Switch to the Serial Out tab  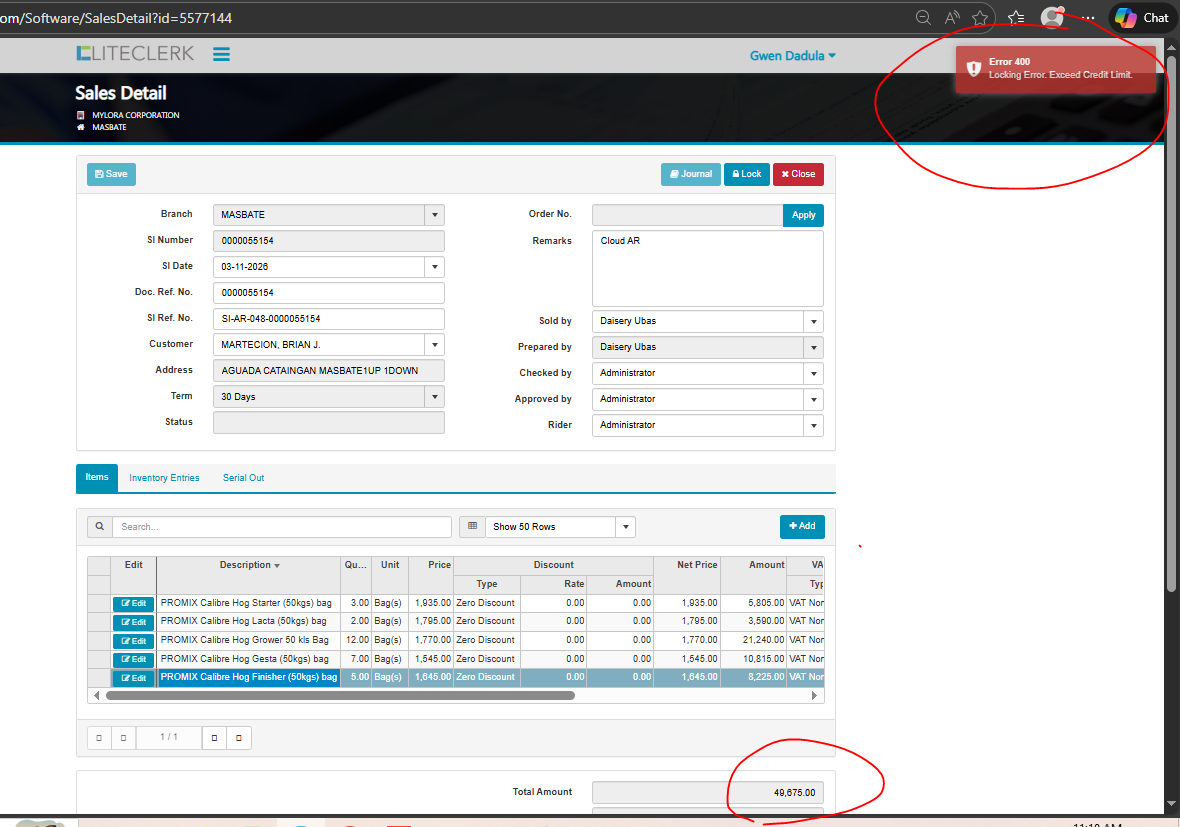(243, 478)
